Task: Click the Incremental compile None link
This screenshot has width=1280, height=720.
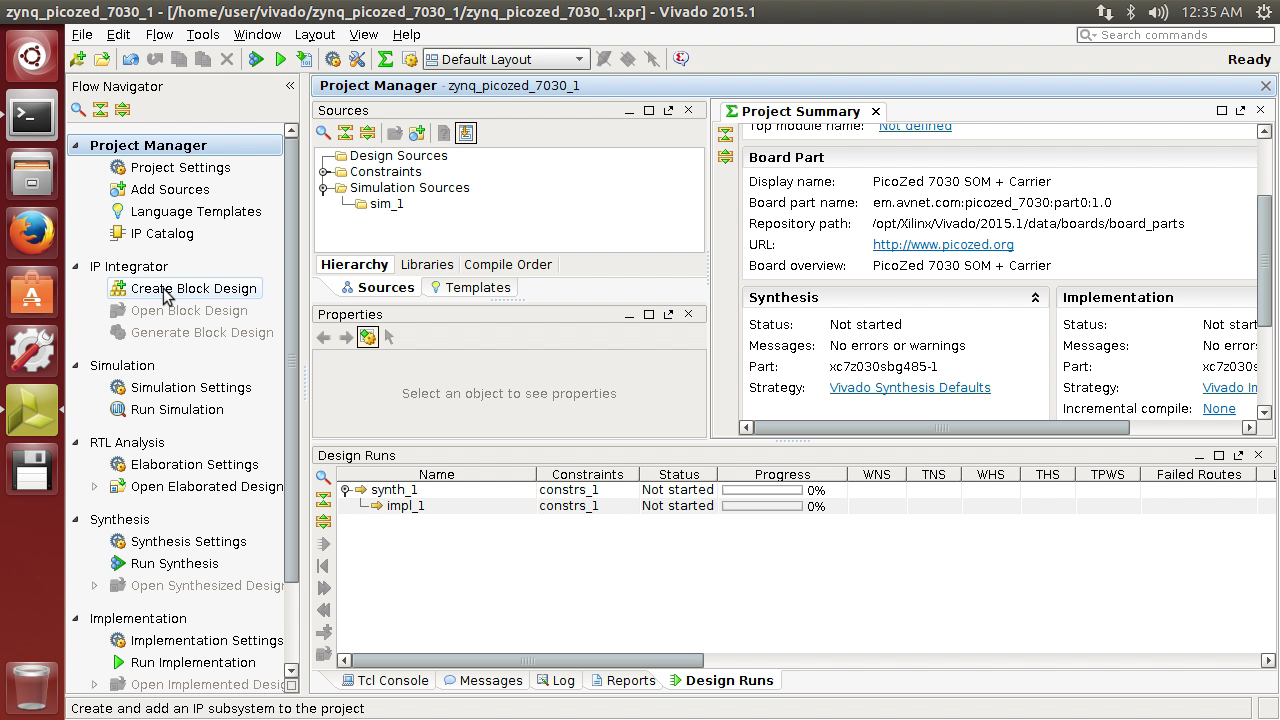Action: [x=1219, y=408]
